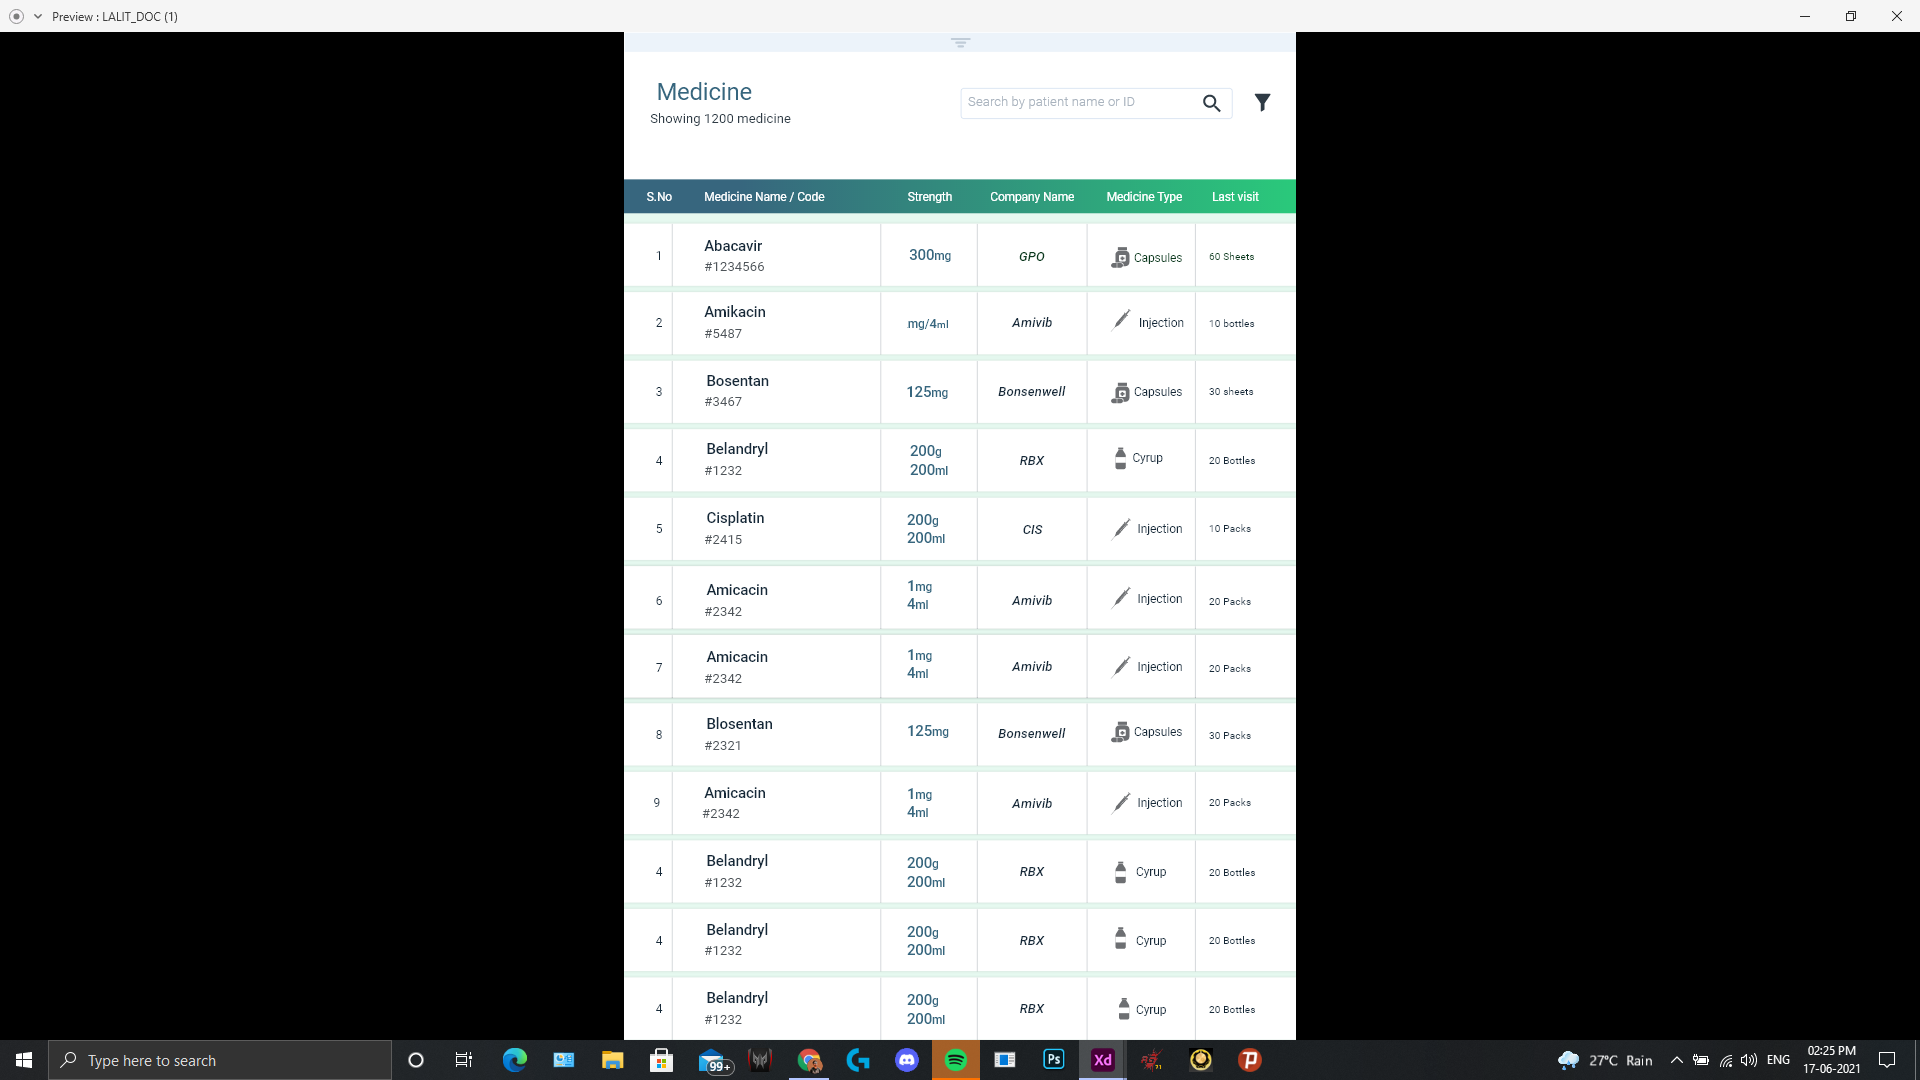Click the hamburger icon above the preview
Screen dimensions: 1920x1080
[x=960, y=42]
